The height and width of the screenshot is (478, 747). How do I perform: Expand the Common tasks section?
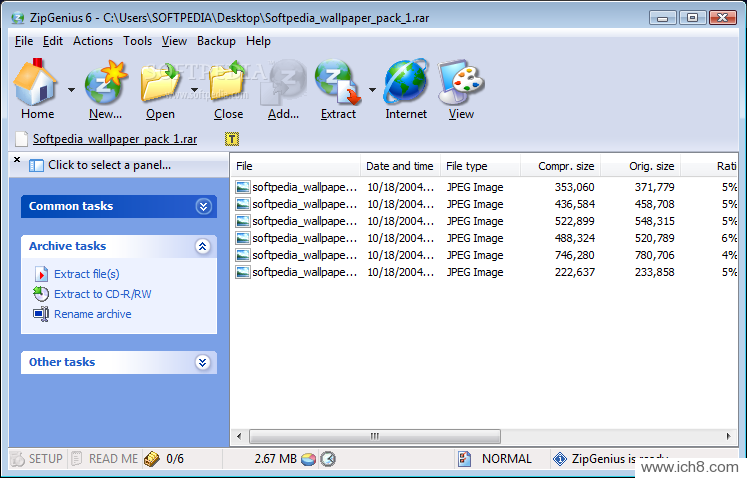tap(203, 206)
